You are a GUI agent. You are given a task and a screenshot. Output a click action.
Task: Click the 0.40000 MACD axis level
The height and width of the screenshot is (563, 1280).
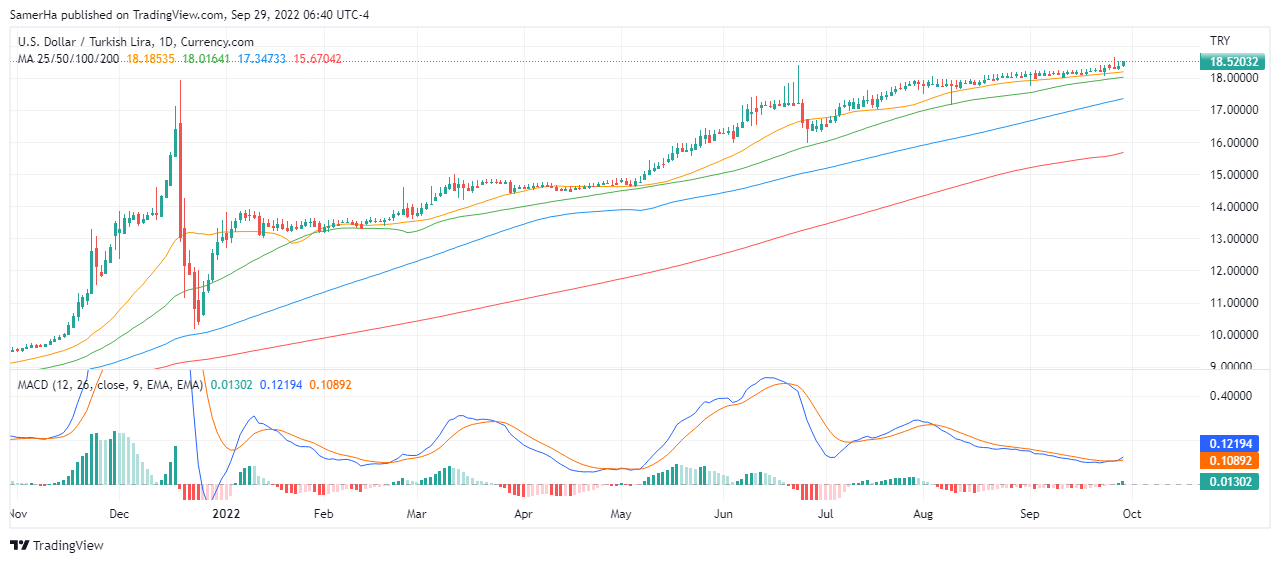pos(1230,396)
